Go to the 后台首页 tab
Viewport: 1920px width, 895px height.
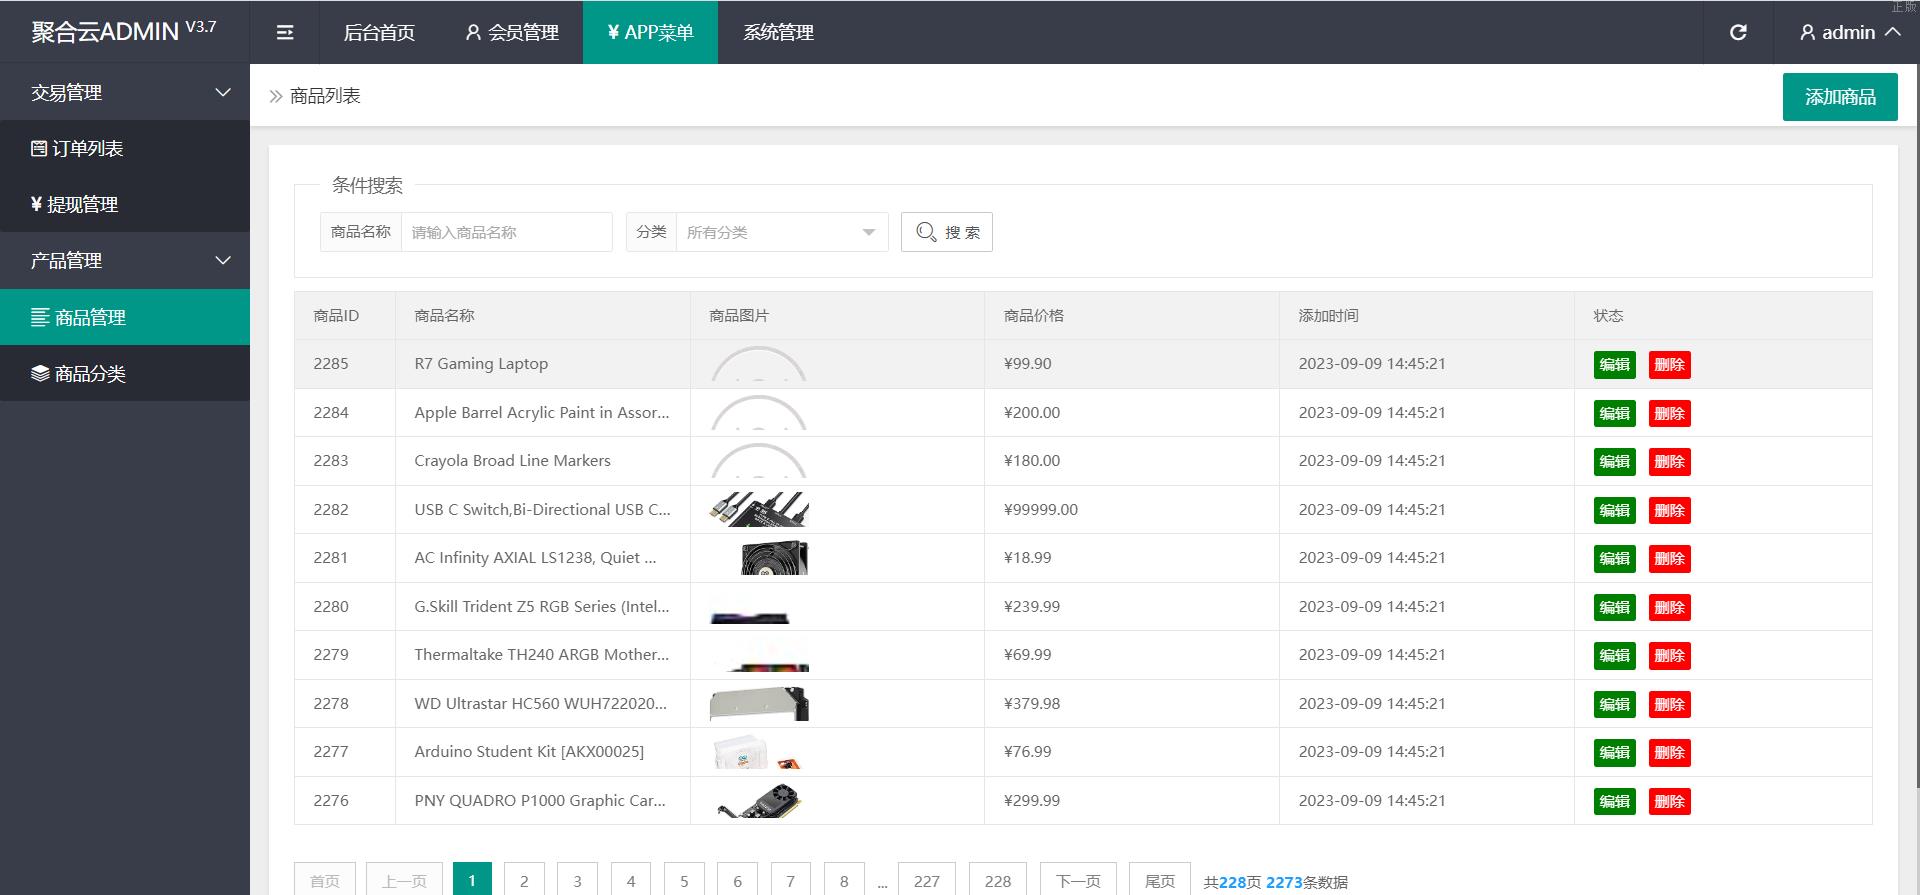tap(379, 33)
